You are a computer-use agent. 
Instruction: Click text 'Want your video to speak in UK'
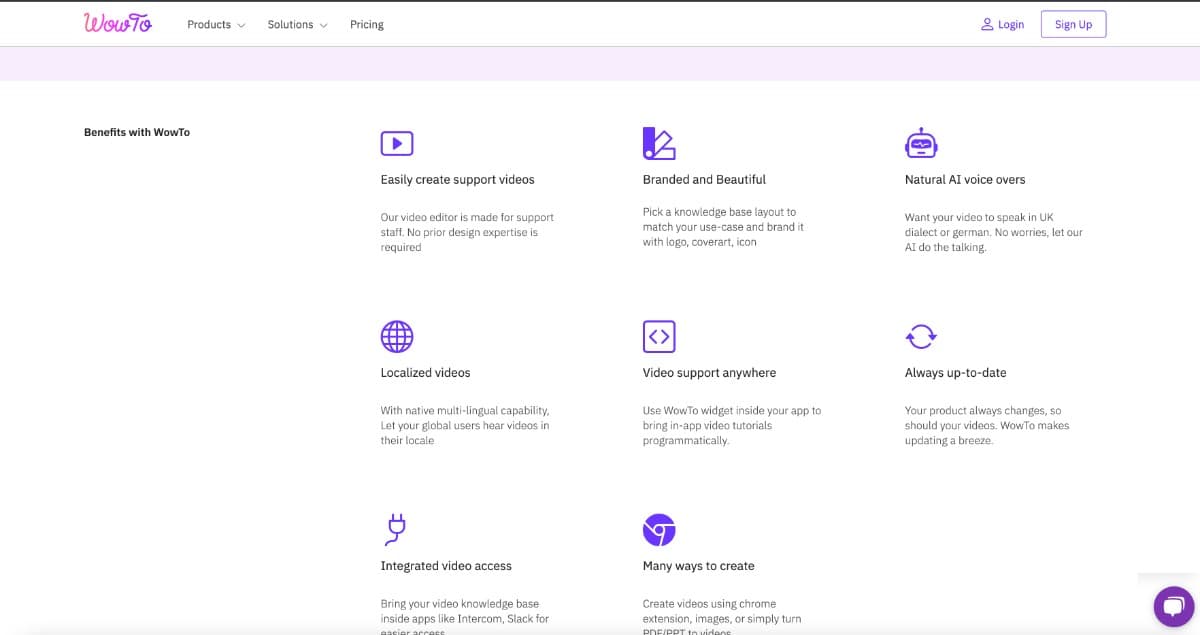pos(979,217)
